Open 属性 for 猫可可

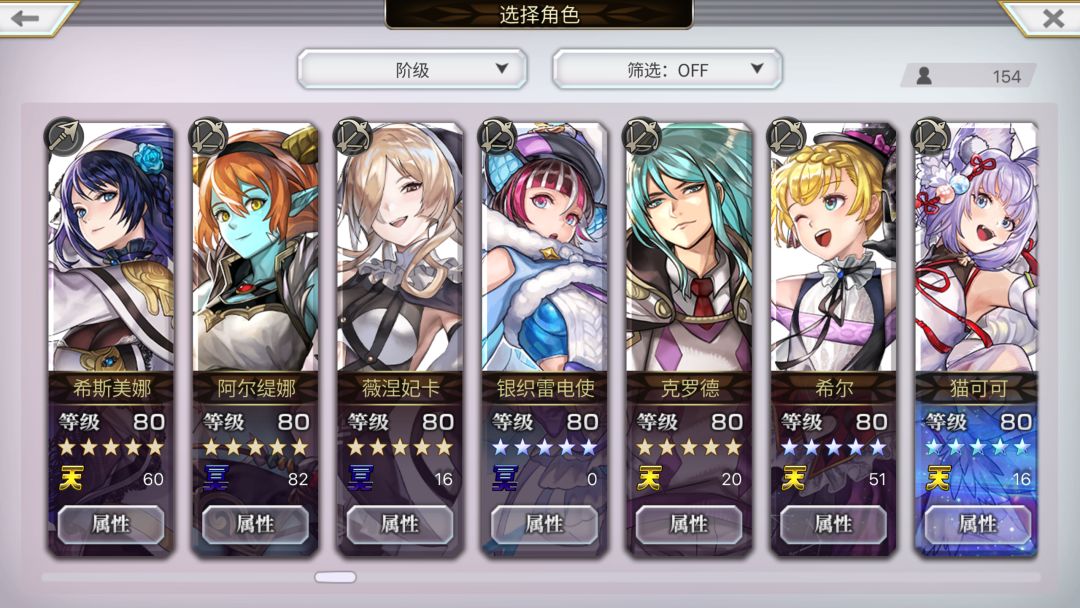pyautogui.click(x=977, y=524)
